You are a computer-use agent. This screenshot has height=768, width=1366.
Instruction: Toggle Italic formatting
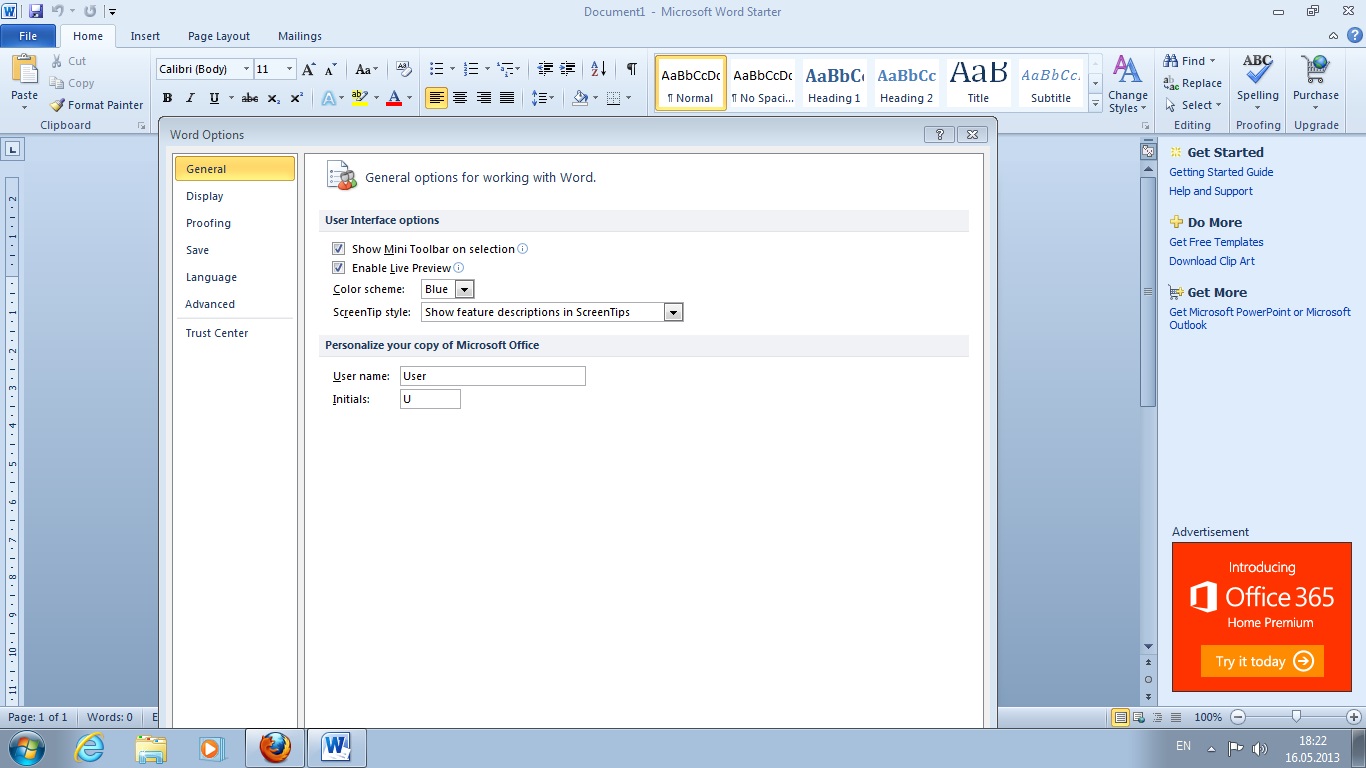click(x=191, y=98)
